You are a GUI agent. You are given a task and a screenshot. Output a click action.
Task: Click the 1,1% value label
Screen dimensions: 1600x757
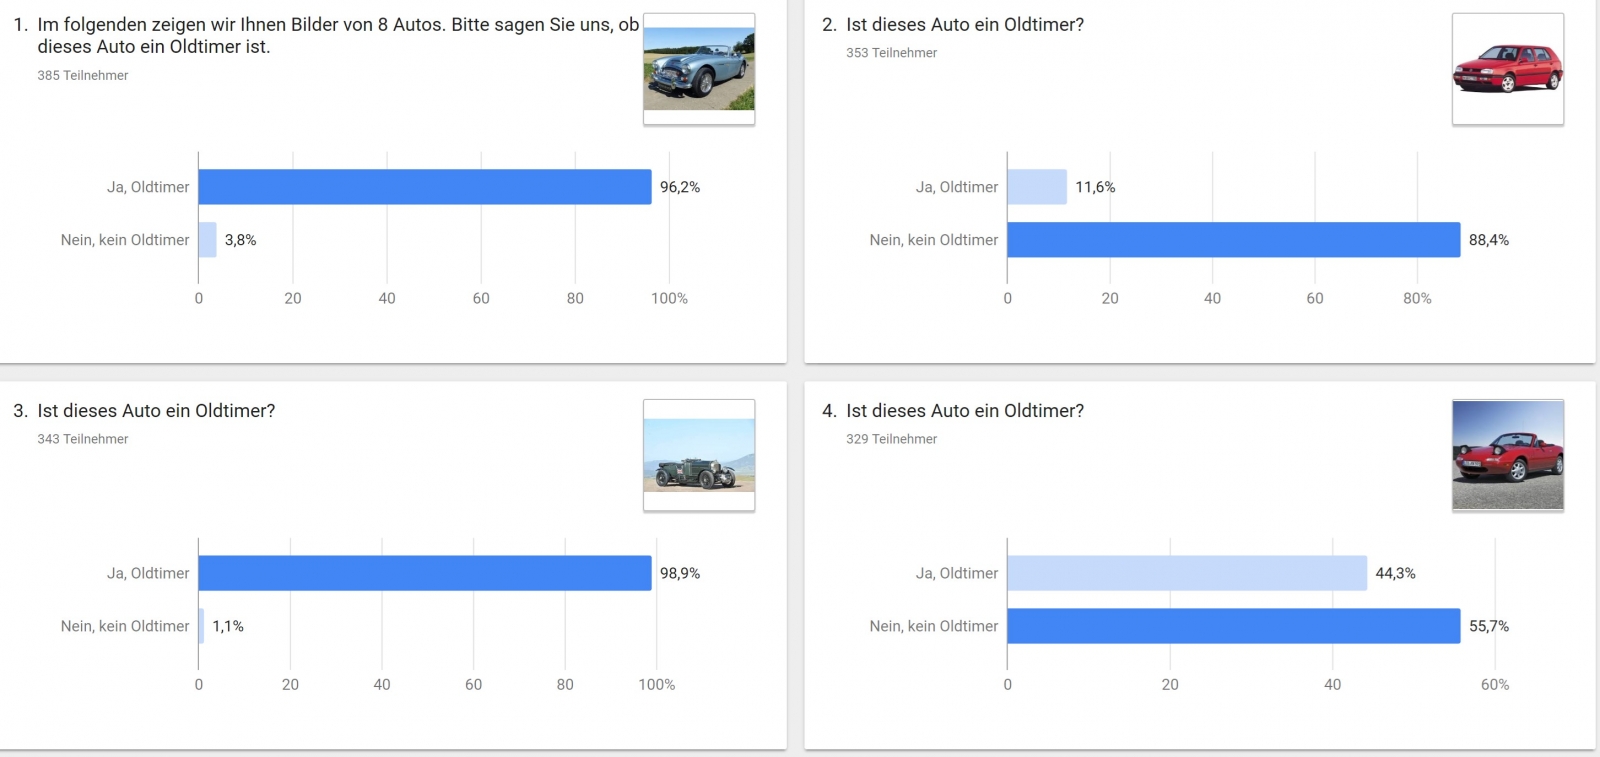point(228,626)
